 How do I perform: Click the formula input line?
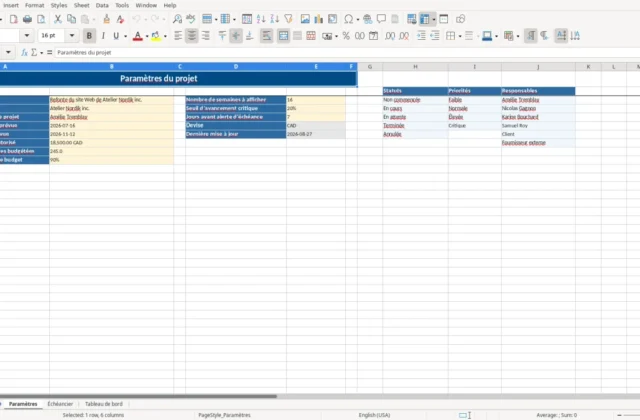[x=347, y=52]
